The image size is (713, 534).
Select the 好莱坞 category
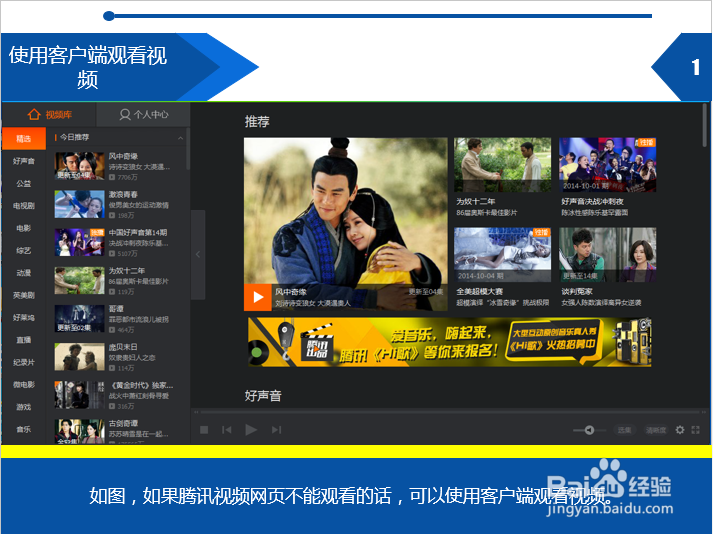click(24, 317)
